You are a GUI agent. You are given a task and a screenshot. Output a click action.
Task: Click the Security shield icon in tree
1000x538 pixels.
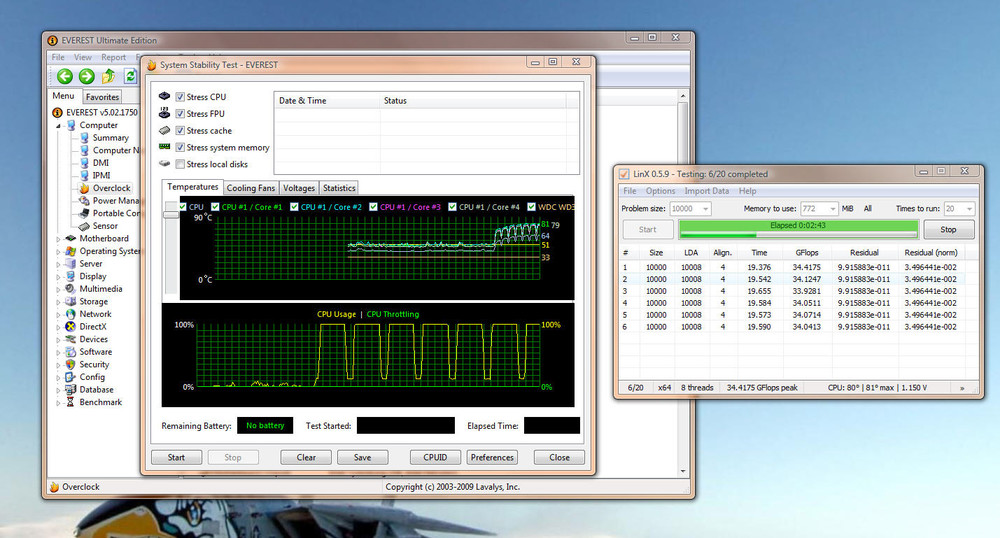click(71, 364)
